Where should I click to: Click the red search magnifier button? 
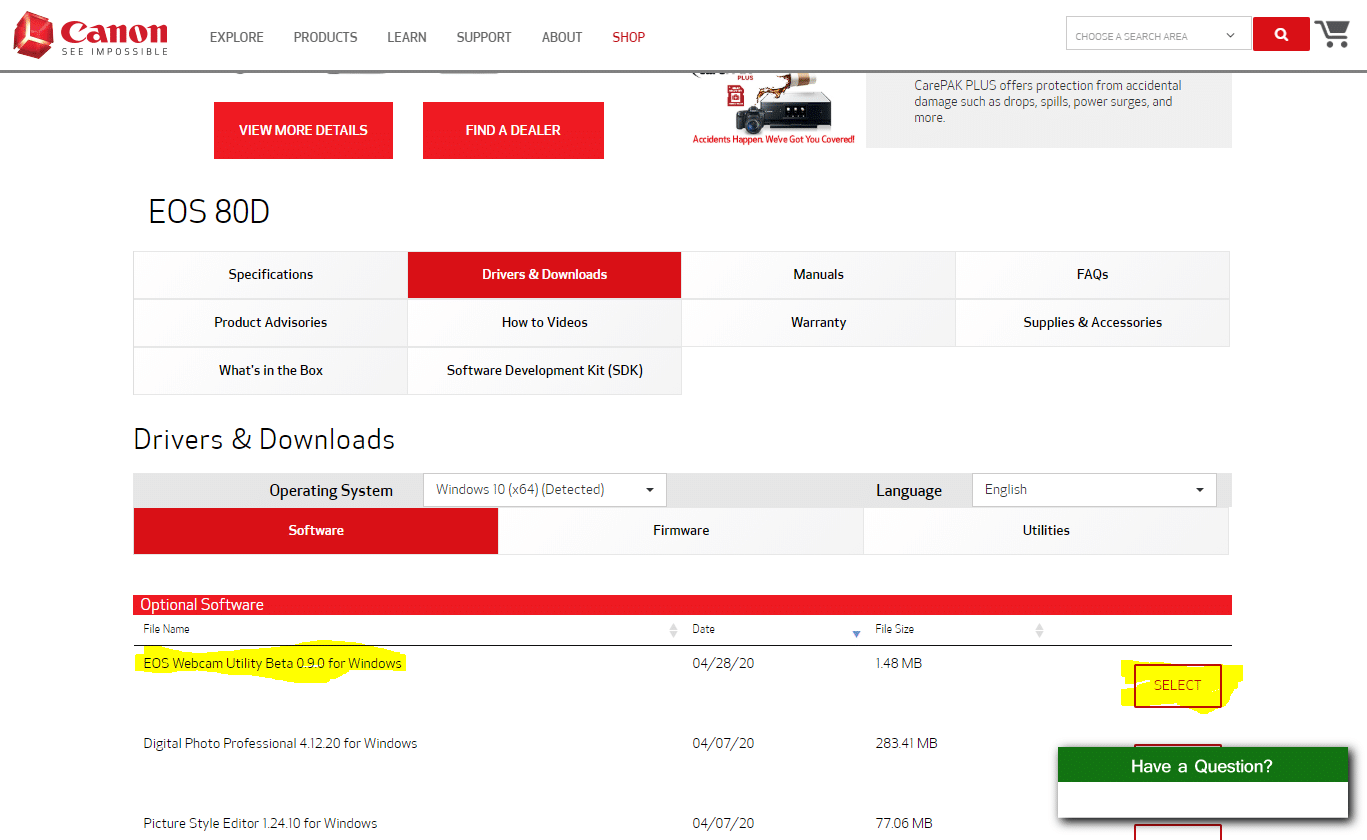pyautogui.click(x=1281, y=34)
